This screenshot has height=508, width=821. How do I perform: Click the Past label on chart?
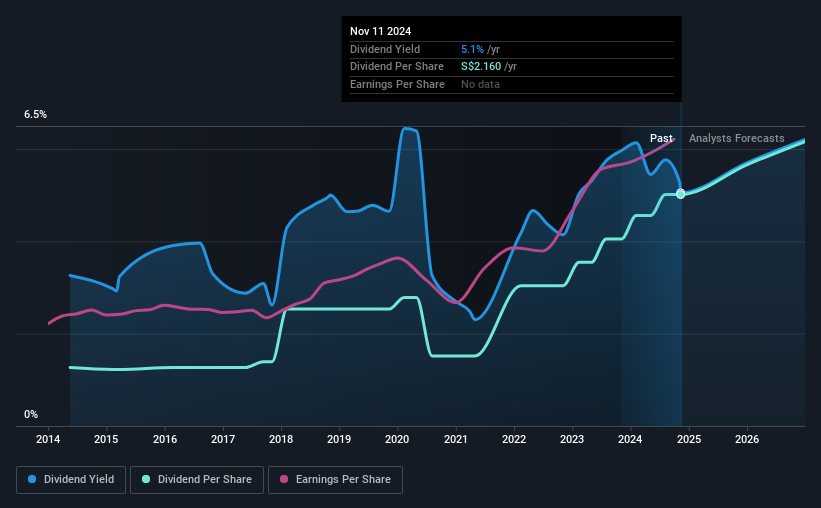(x=661, y=138)
